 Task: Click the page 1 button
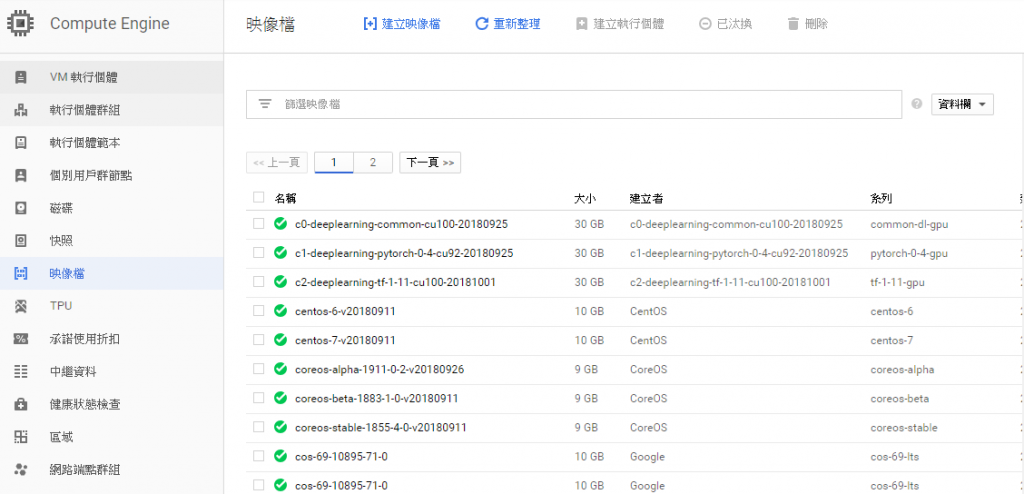pyautogui.click(x=334, y=163)
